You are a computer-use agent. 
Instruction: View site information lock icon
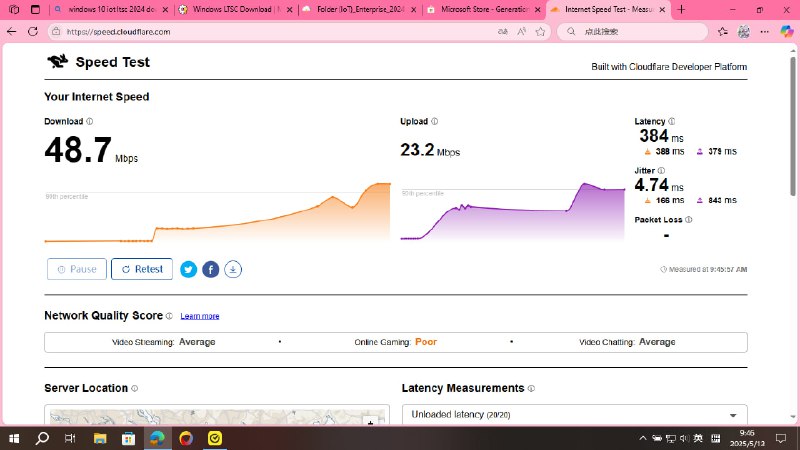57,32
